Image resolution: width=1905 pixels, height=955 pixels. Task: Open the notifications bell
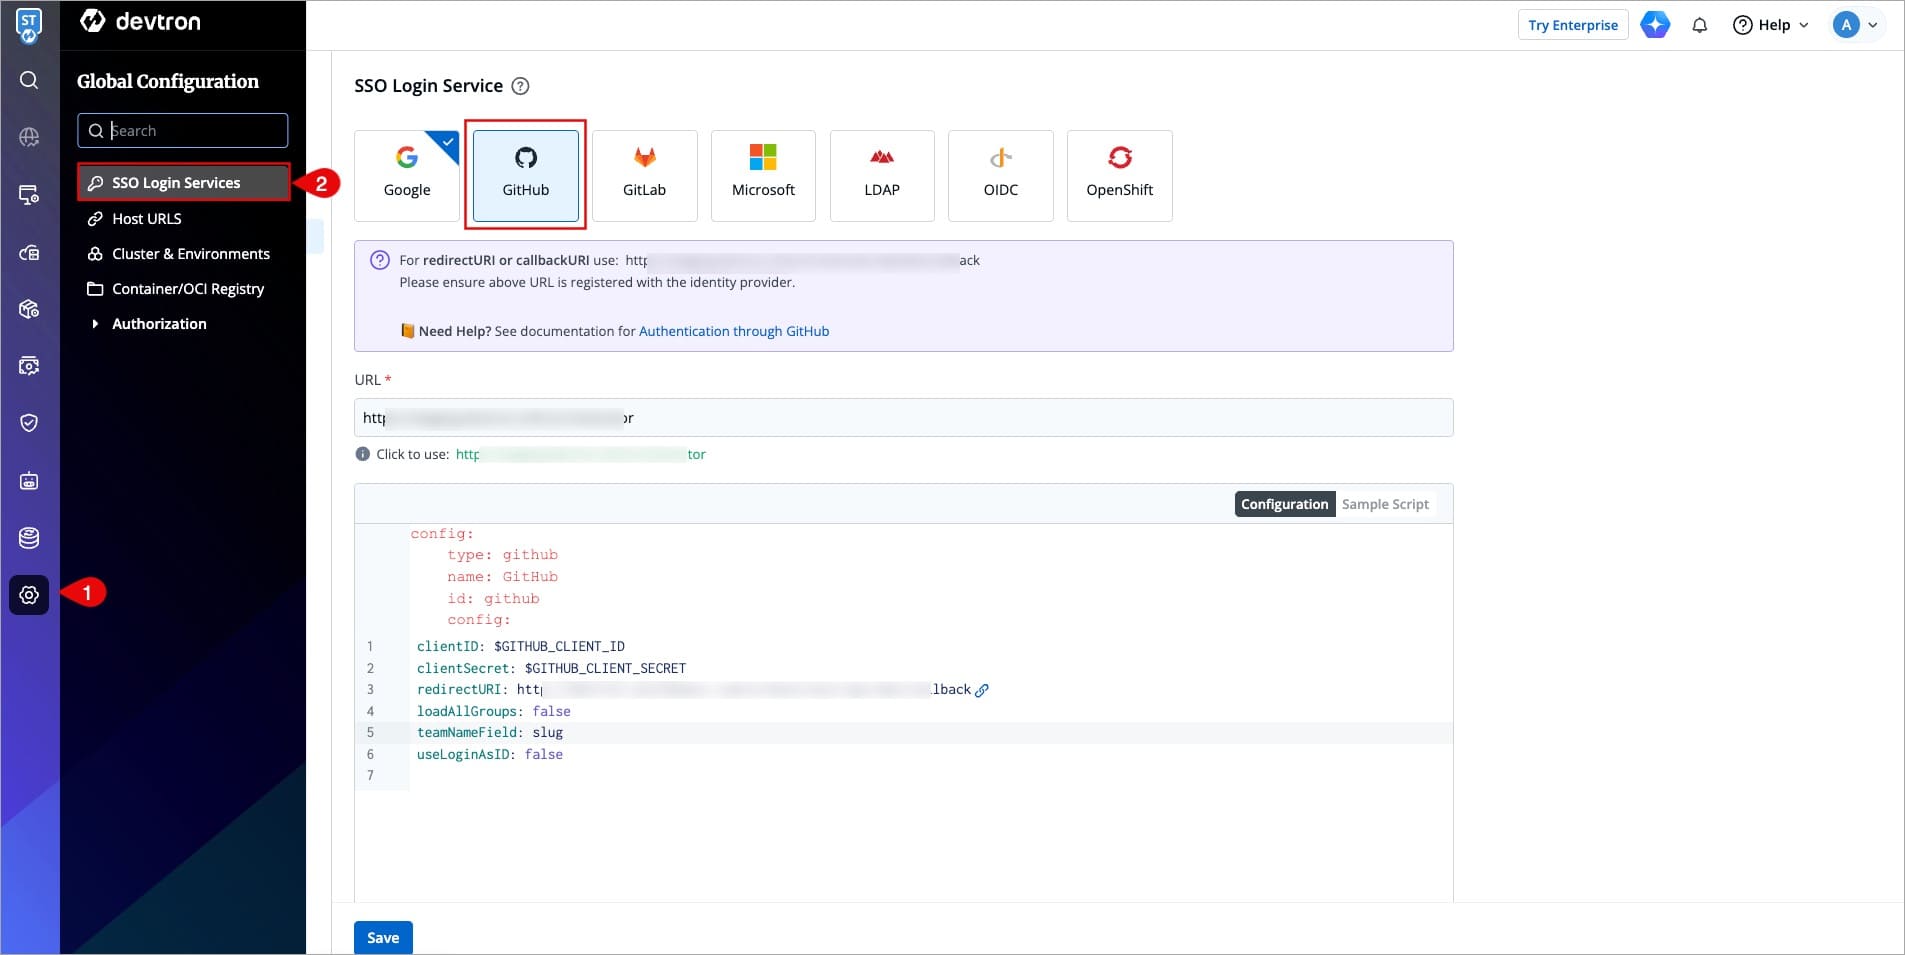pos(1699,25)
